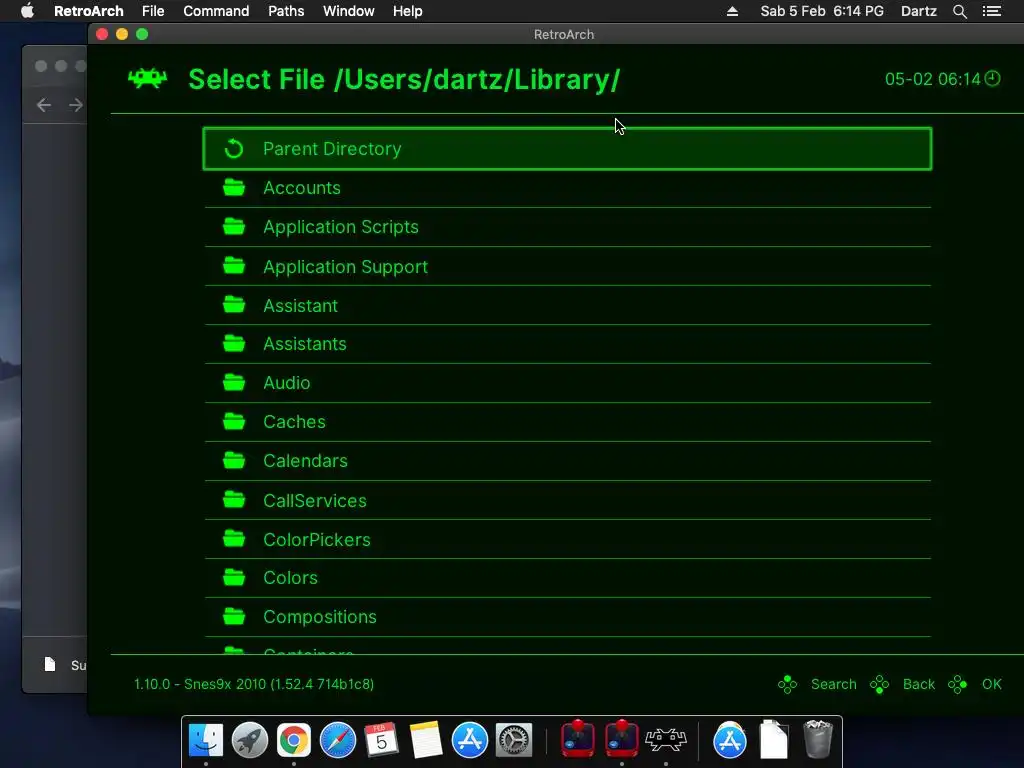Click the folder icon beside CallServices
Screen dimensions: 1024x768
[234, 500]
